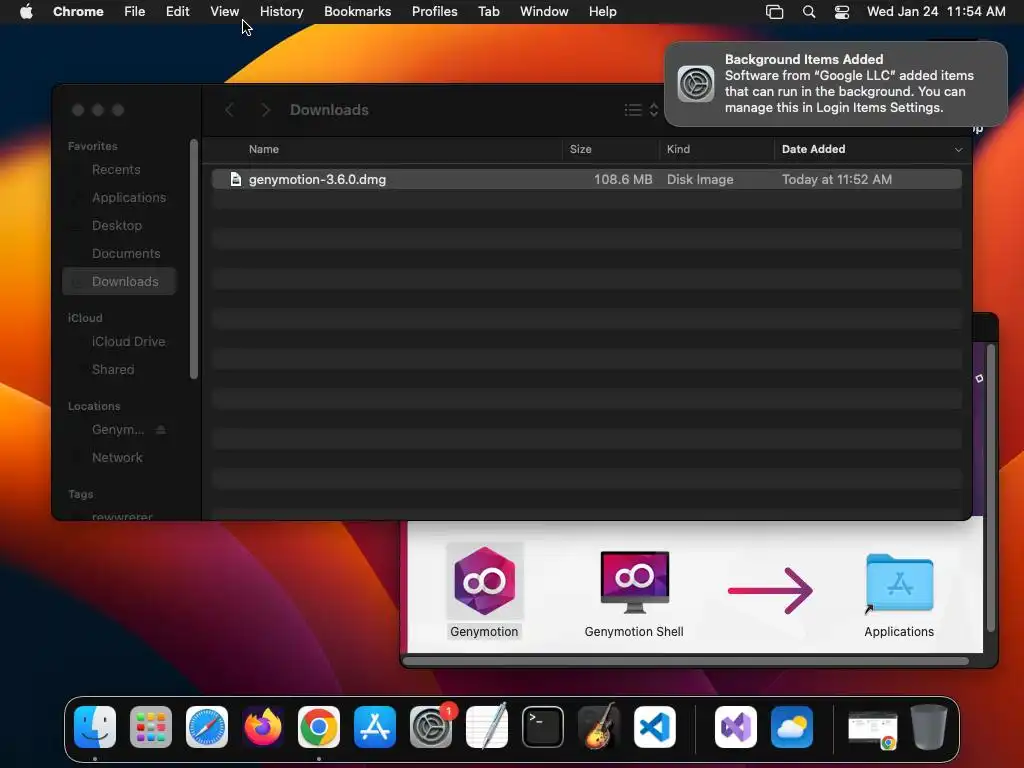Open the Tab menu
Viewport: 1024px width, 768px height.
point(488,12)
